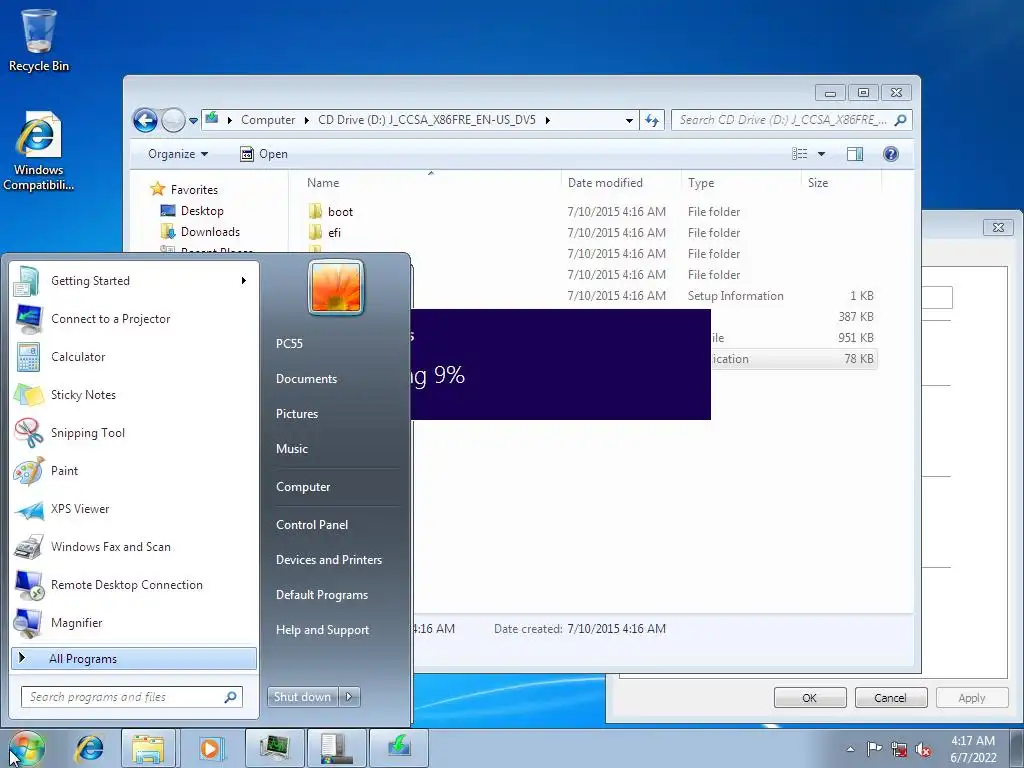Open Default Programs from the Start menu
Screen dimensions: 1024x768
(x=322, y=595)
